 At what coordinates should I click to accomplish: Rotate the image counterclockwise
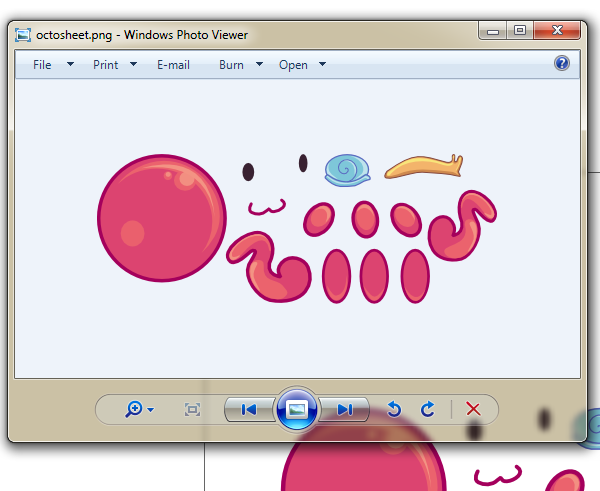394,409
